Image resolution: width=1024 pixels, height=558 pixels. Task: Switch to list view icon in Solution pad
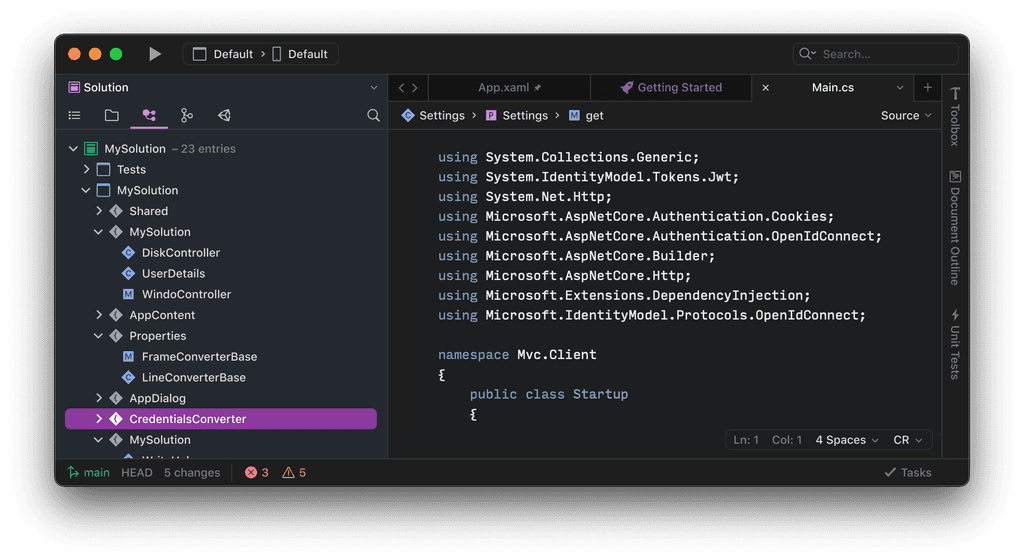coord(74,116)
